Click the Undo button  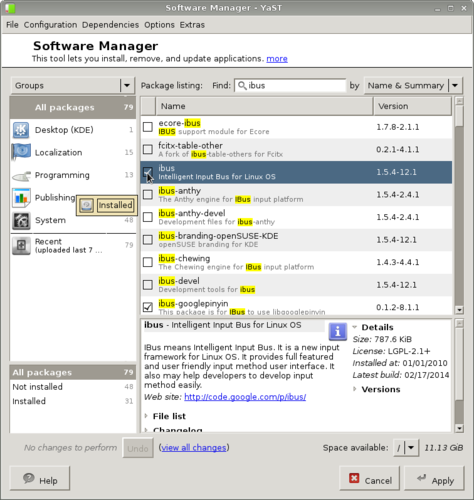(x=138, y=448)
